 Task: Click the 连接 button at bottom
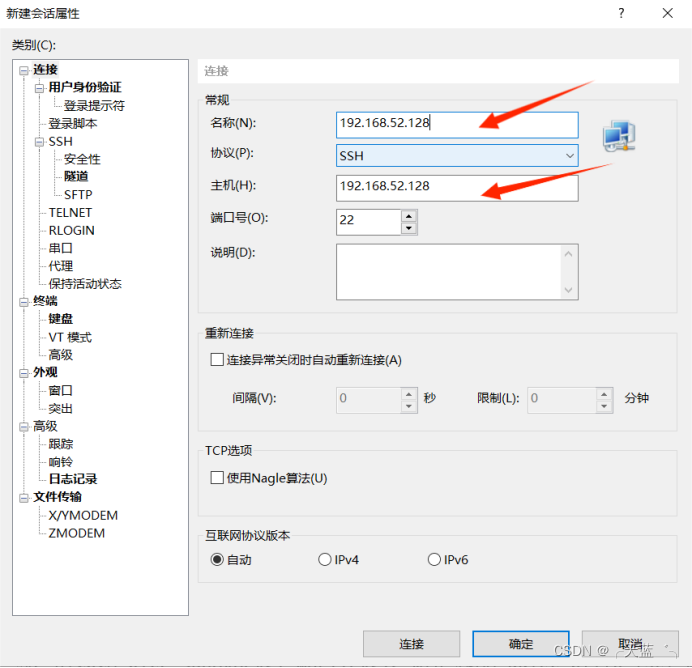tap(411, 644)
